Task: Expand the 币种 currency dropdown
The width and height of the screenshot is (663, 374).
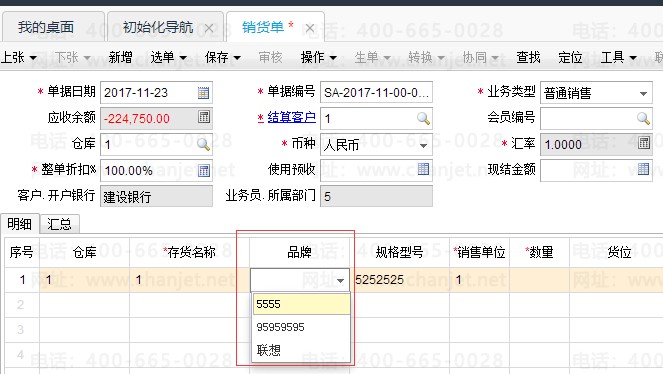Action: coord(423,146)
